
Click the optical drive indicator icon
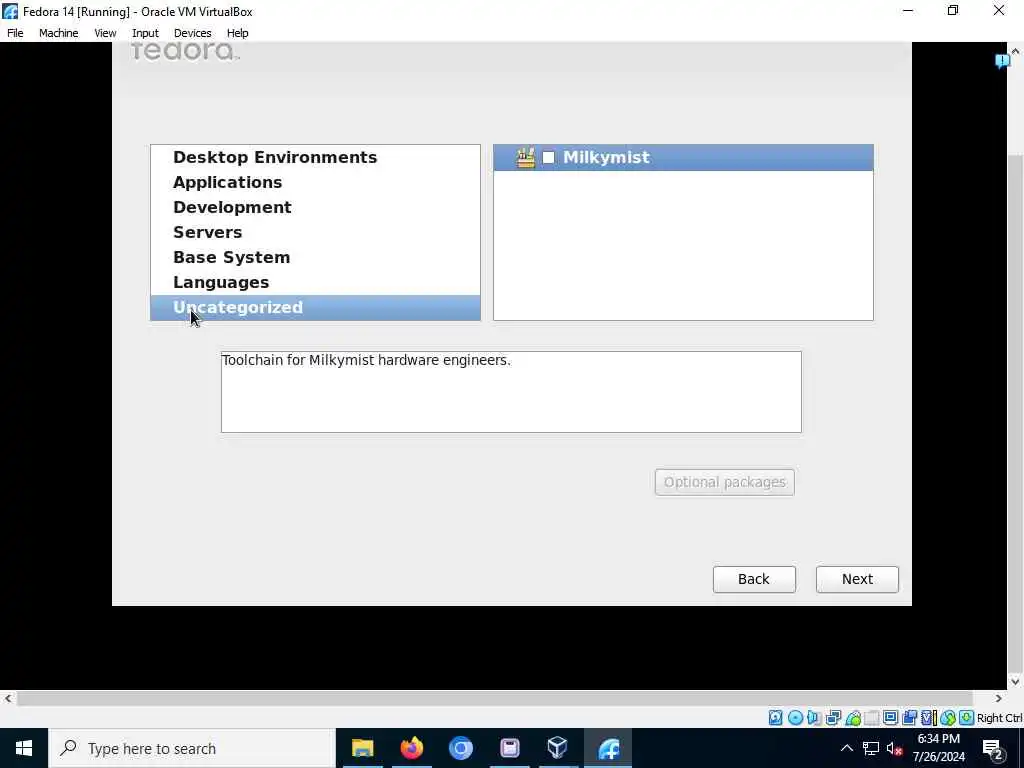pyautogui.click(x=795, y=718)
